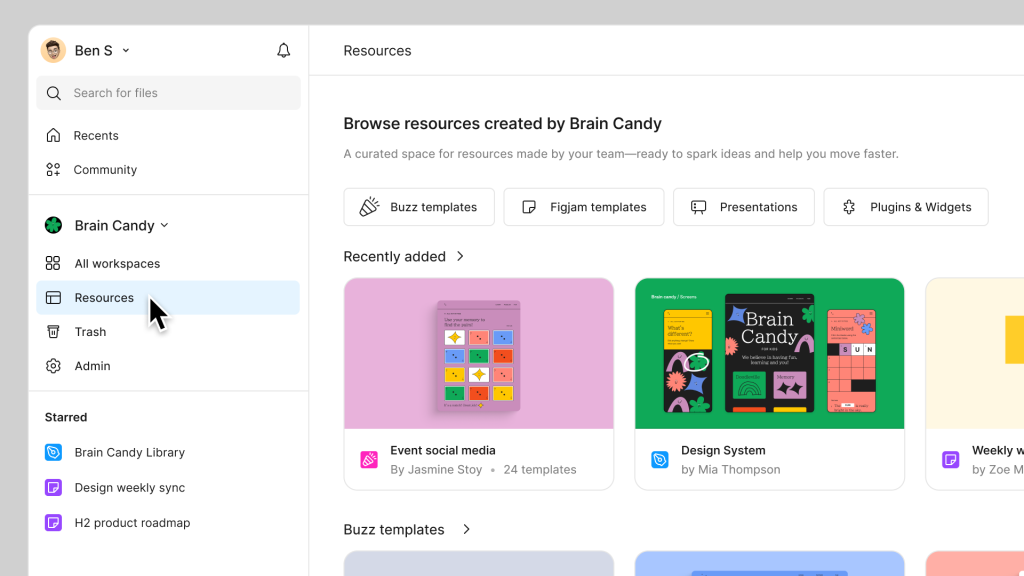Select Resources in the sidebar
Image resolution: width=1024 pixels, height=576 pixels.
[x=104, y=298]
